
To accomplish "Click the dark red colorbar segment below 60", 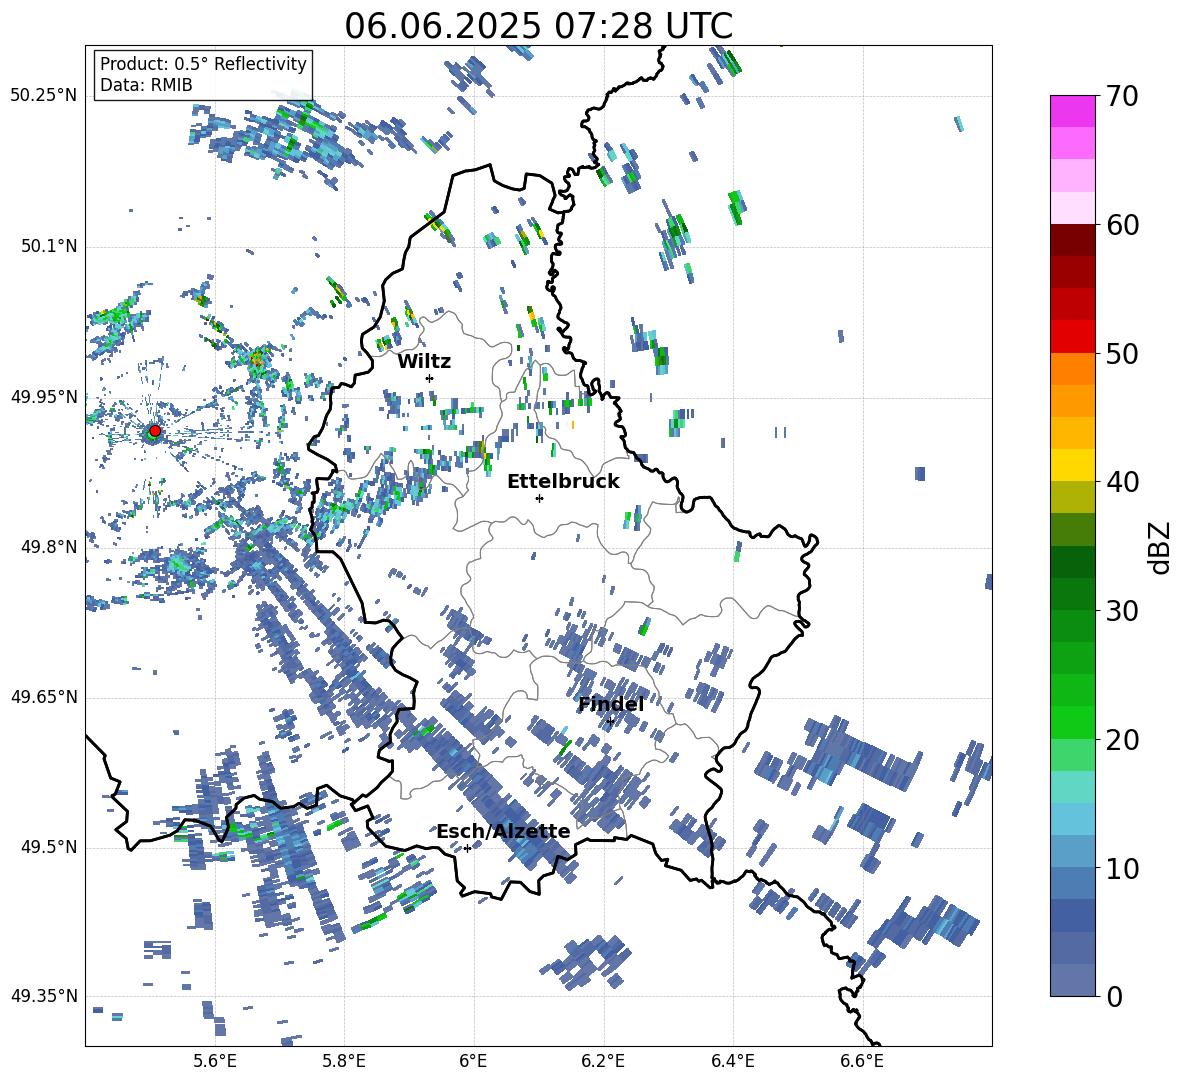I will point(1072,241).
